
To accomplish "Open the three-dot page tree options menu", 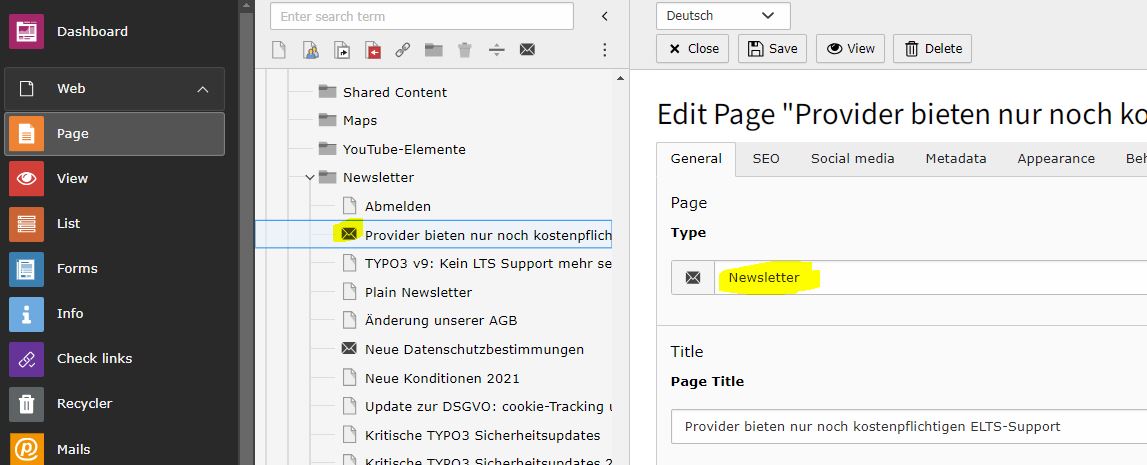I will 604,49.
